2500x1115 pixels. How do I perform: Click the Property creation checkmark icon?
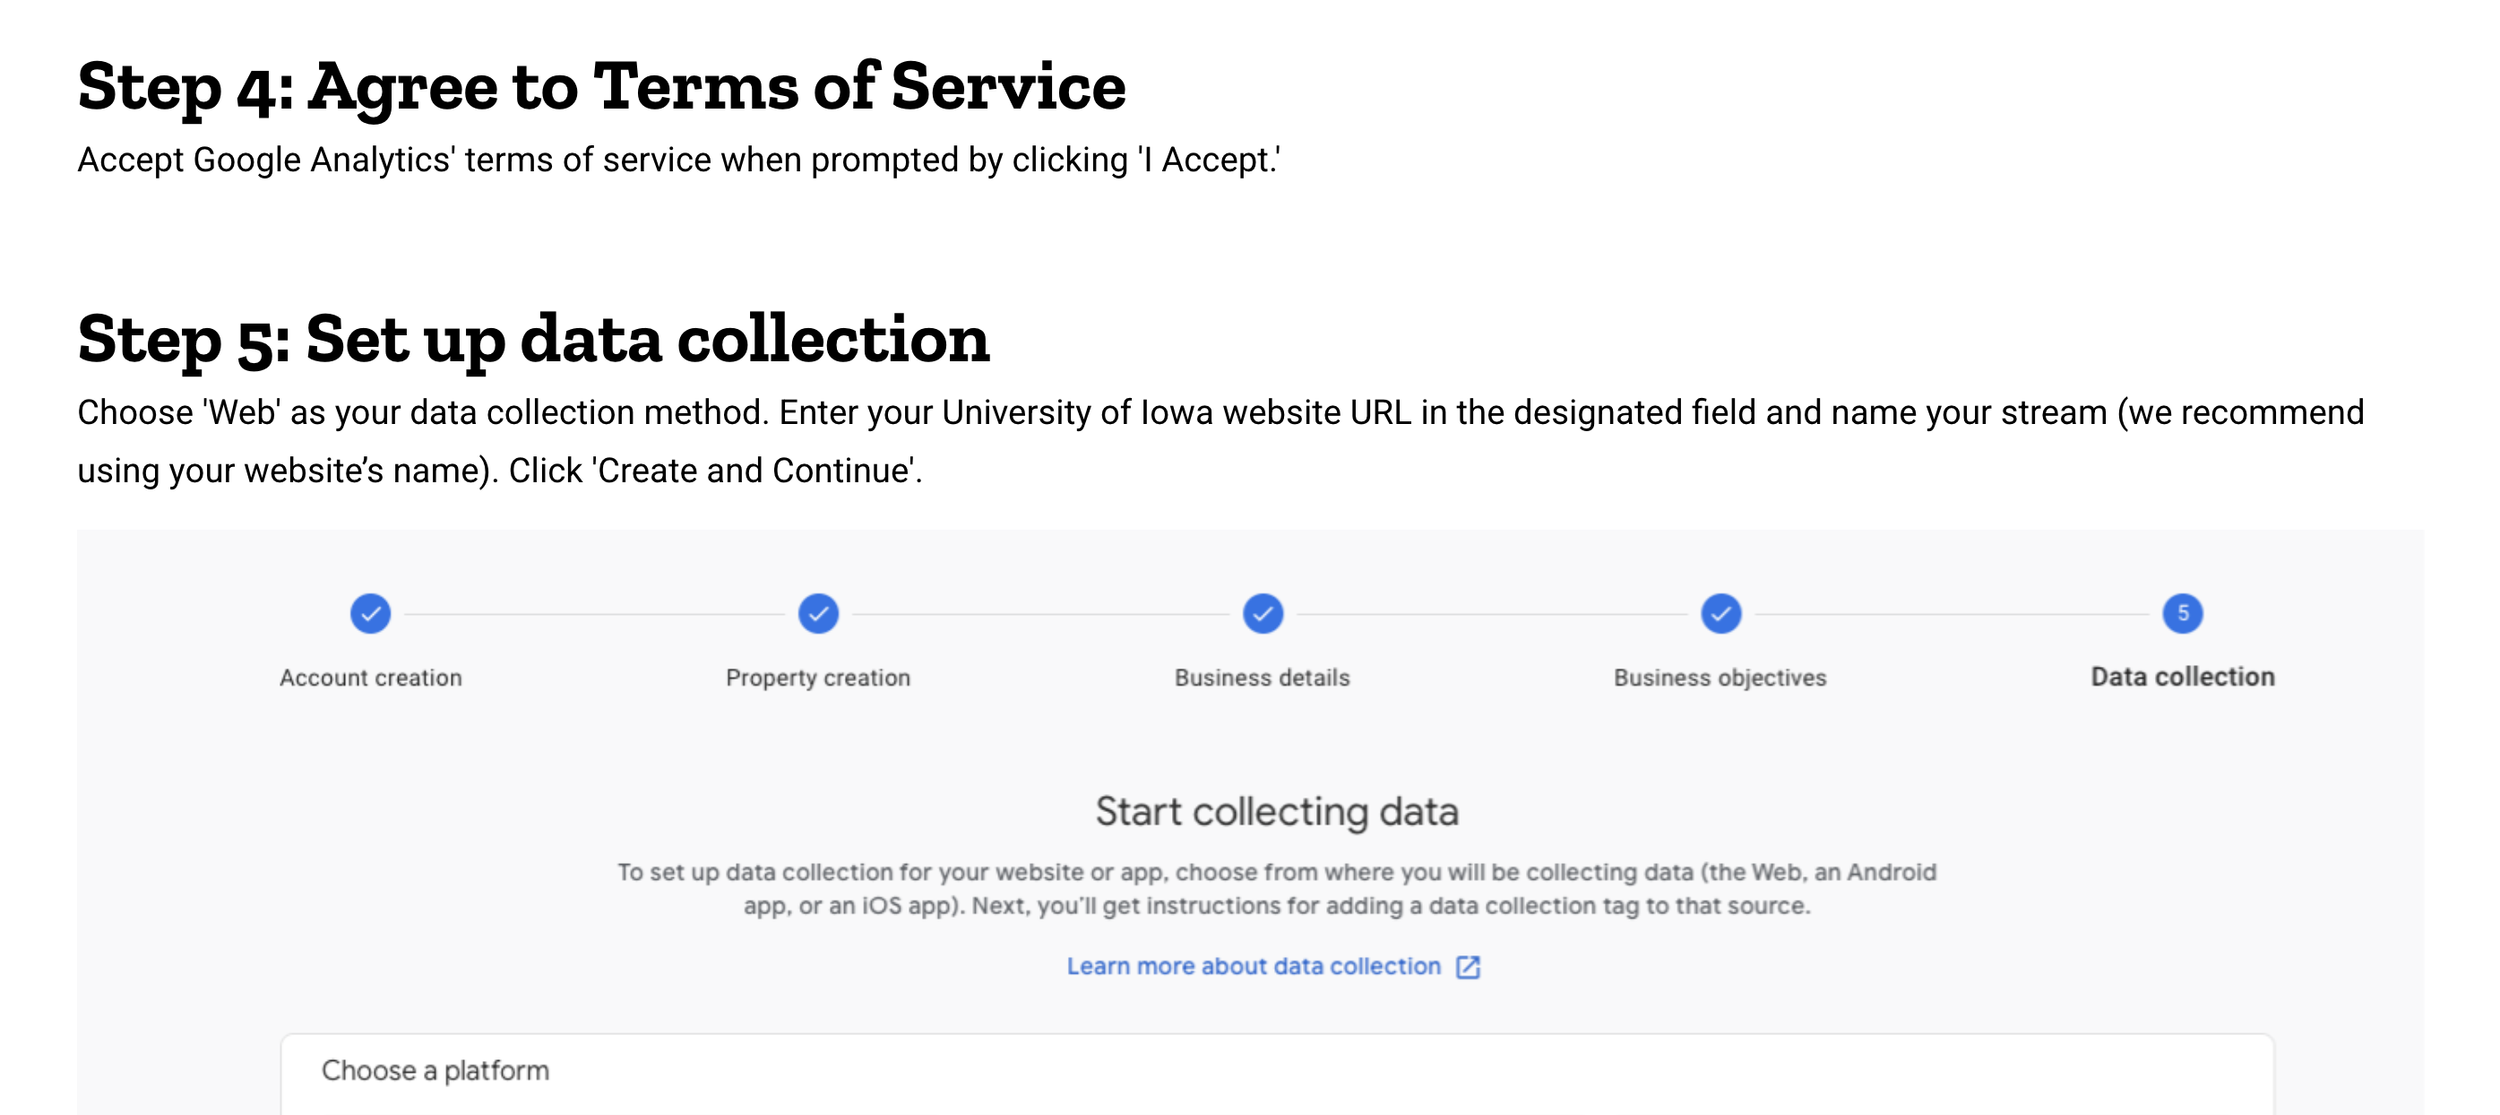818,614
